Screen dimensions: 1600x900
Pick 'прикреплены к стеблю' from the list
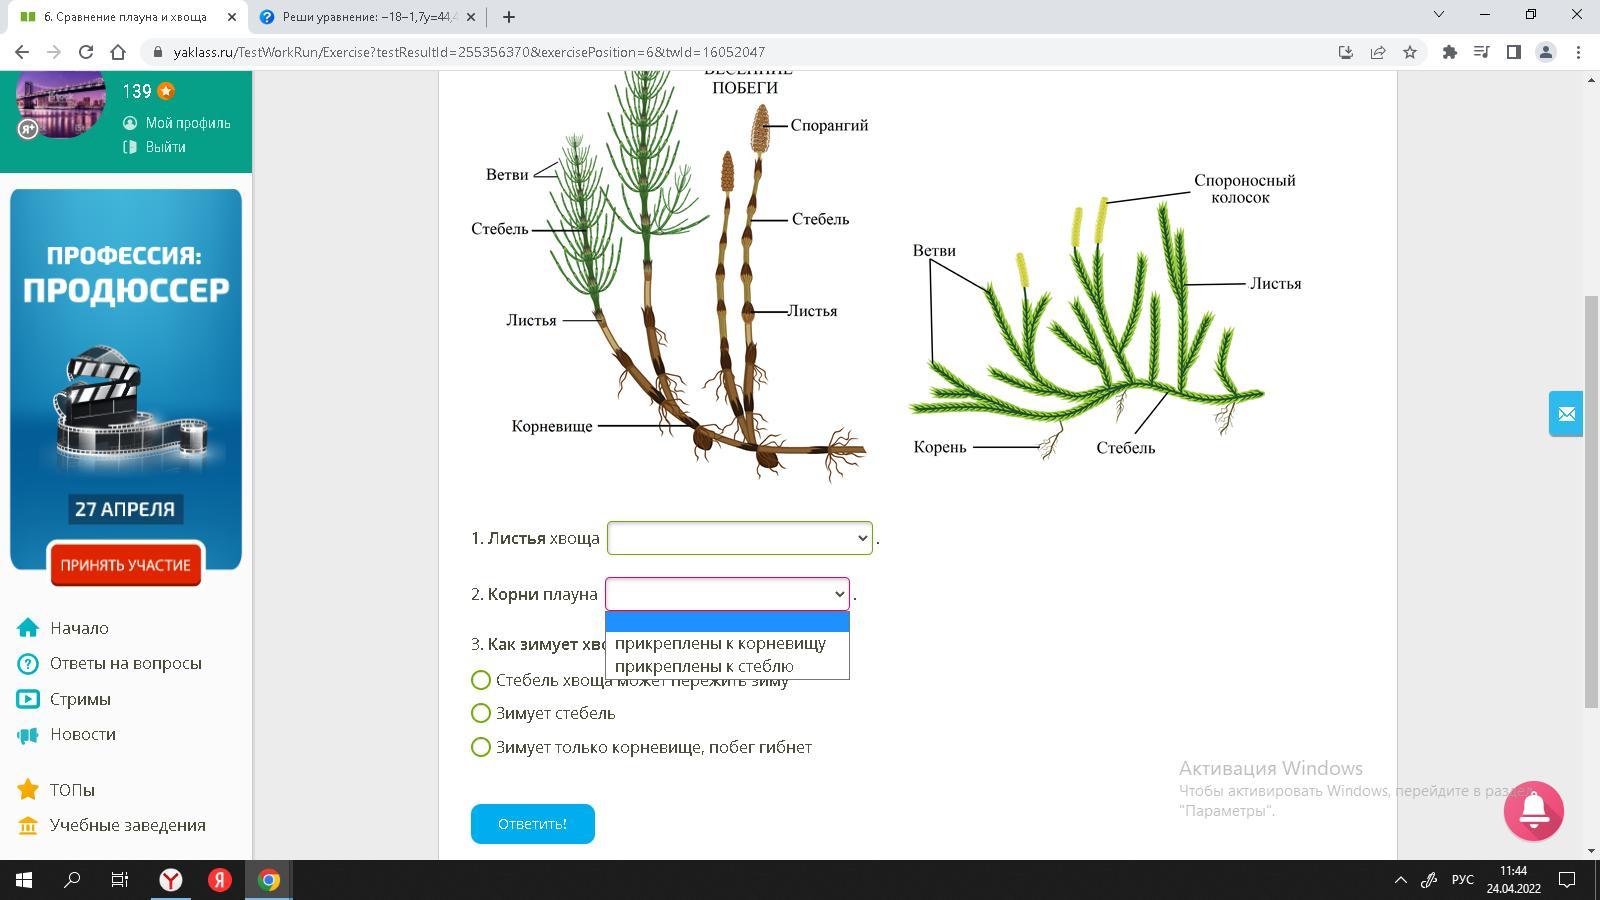click(x=704, y=666)
